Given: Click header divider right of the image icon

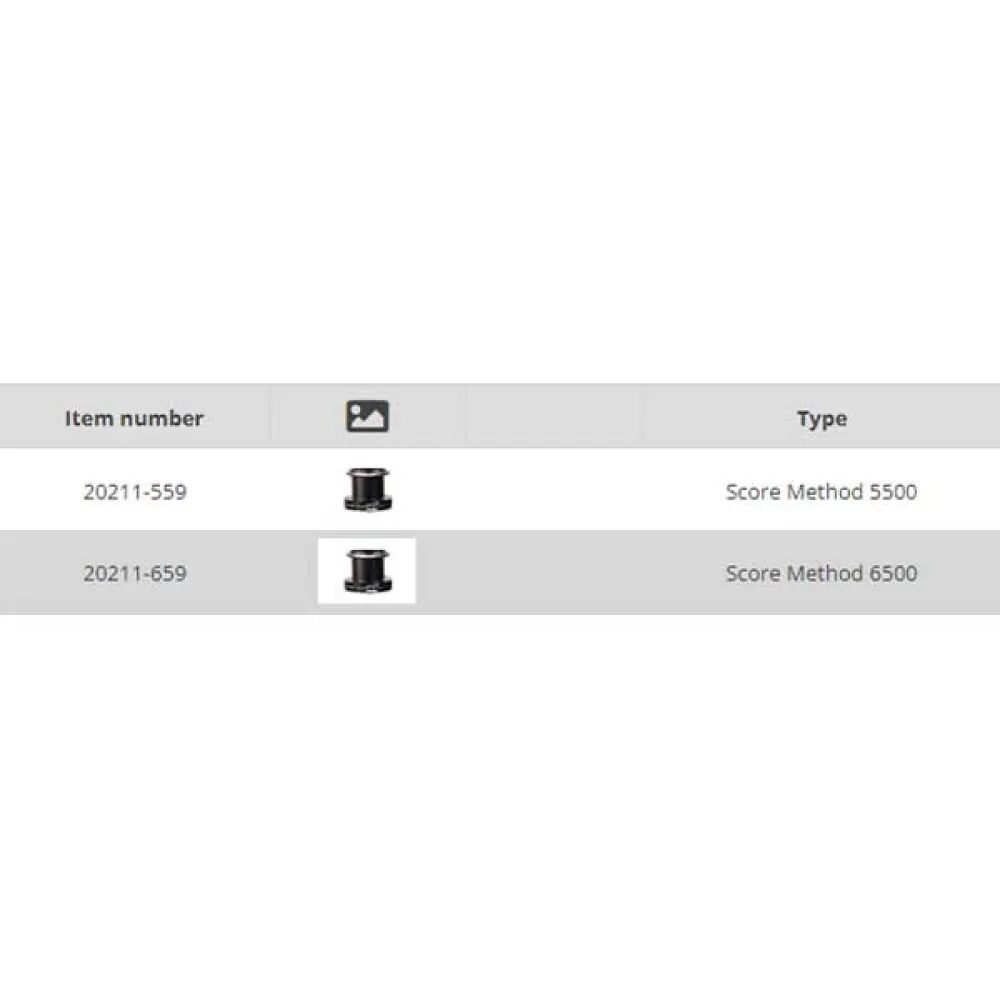Looking at the screenshot, I should click(466, 418).
